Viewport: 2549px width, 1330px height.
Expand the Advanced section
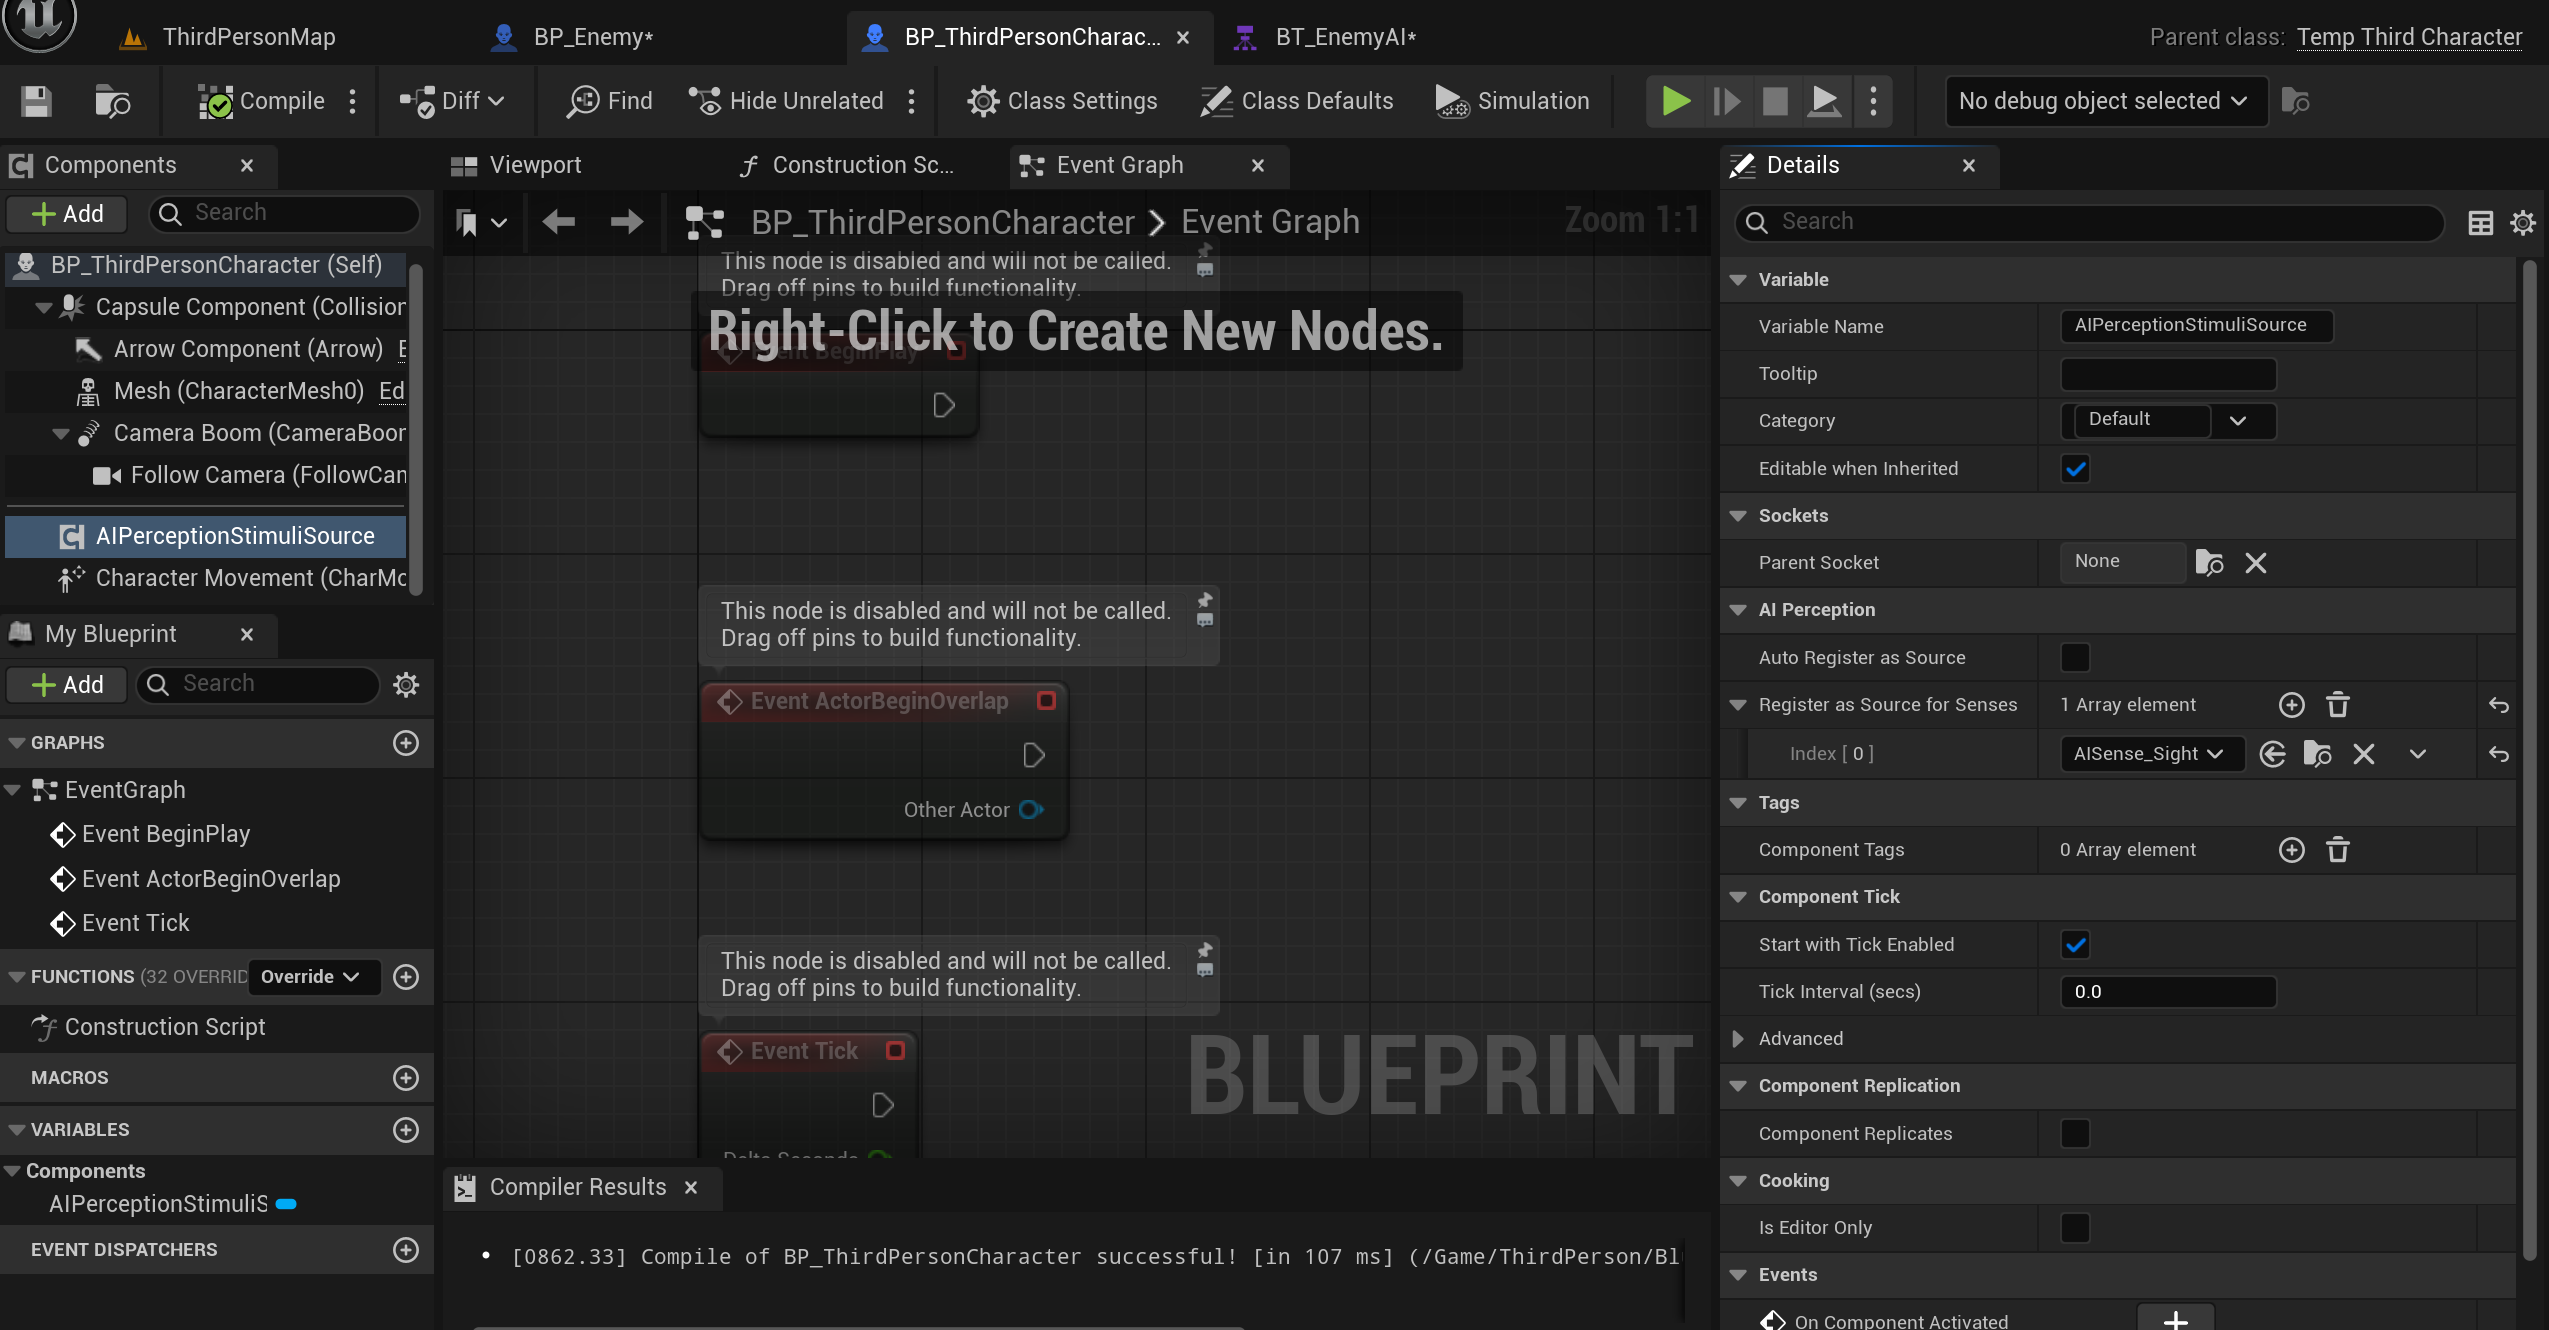click(1738, 1039)
